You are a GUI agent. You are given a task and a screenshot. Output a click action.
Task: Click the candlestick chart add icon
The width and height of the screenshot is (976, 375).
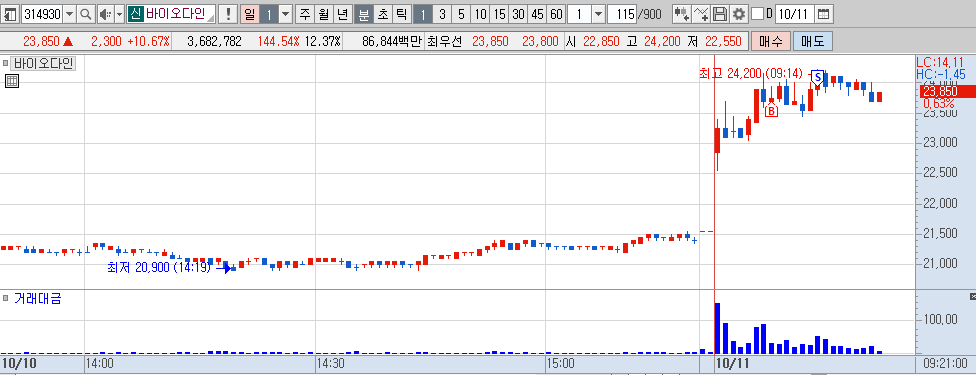tap(681, 14)
